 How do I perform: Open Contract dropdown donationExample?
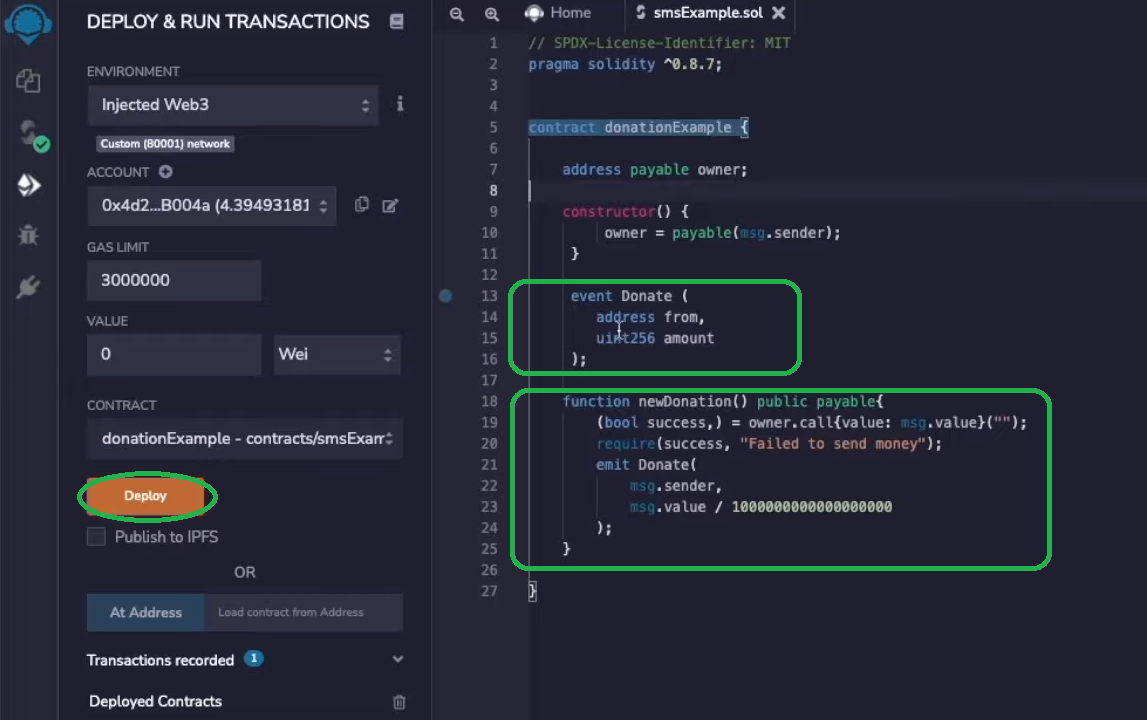[x=244, y=438]
